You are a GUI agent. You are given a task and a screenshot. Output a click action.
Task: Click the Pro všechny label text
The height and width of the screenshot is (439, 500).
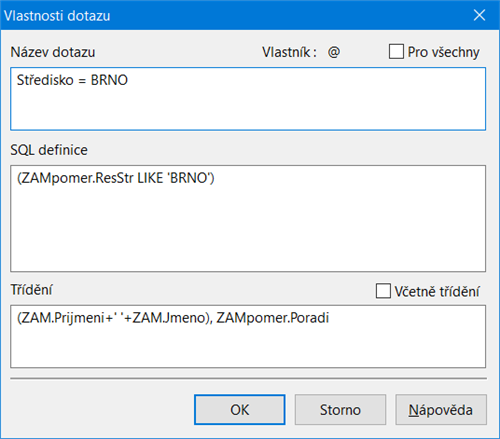(x=444, y=52)
